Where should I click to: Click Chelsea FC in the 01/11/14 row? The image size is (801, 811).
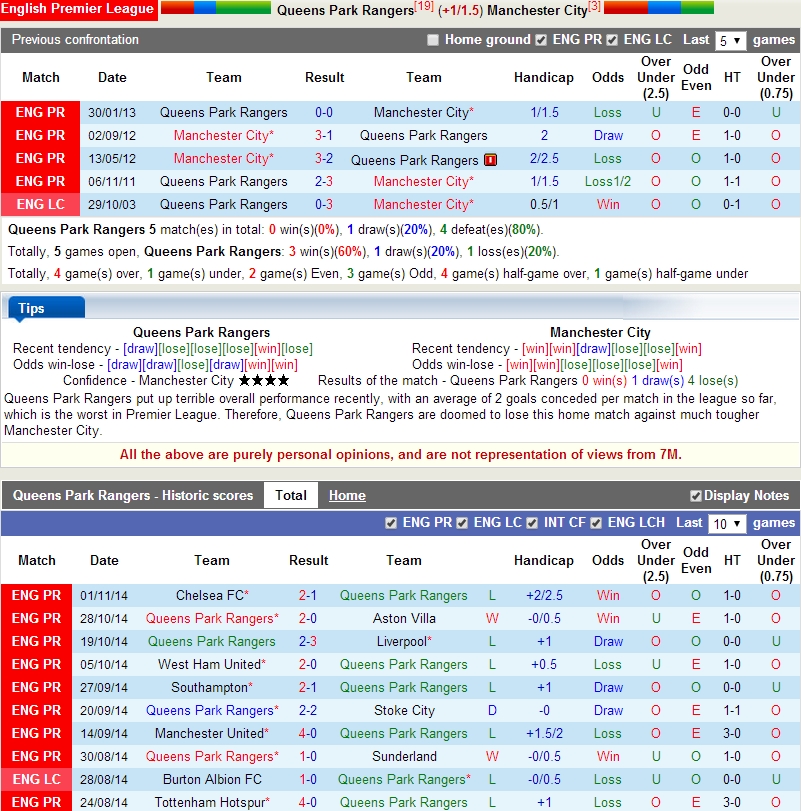point(209,595)
